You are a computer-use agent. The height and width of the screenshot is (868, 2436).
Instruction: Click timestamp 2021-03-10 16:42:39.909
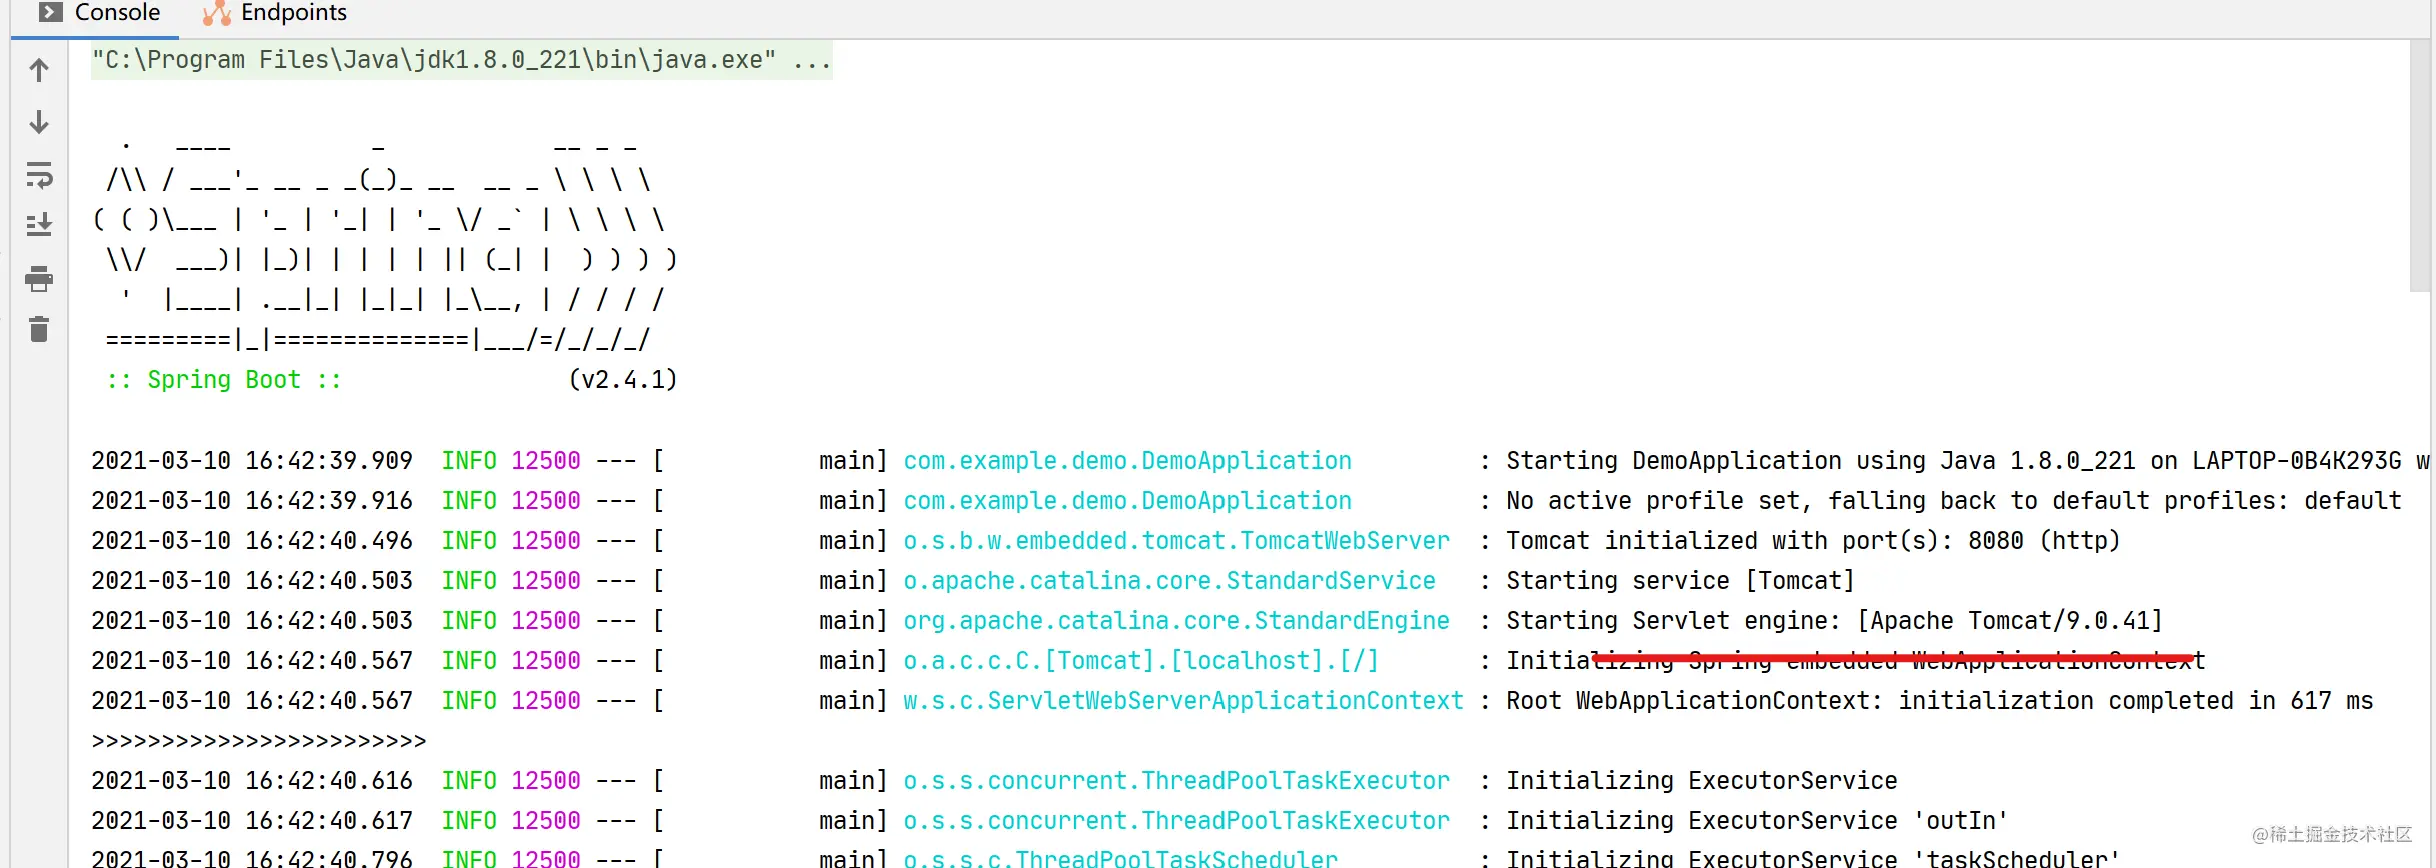coord(252,461)
